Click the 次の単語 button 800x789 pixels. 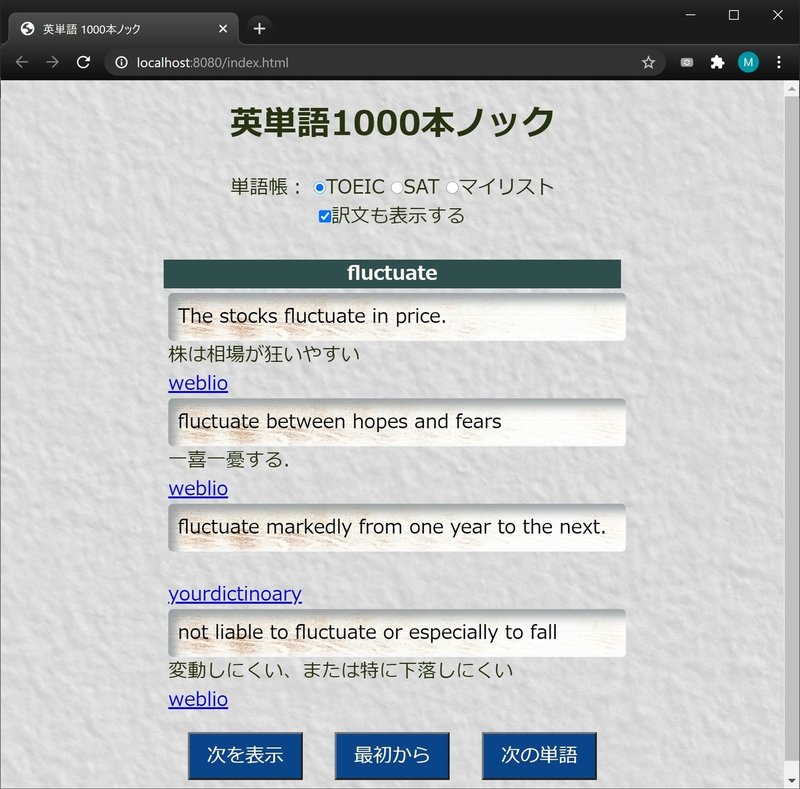click(539, 756)
